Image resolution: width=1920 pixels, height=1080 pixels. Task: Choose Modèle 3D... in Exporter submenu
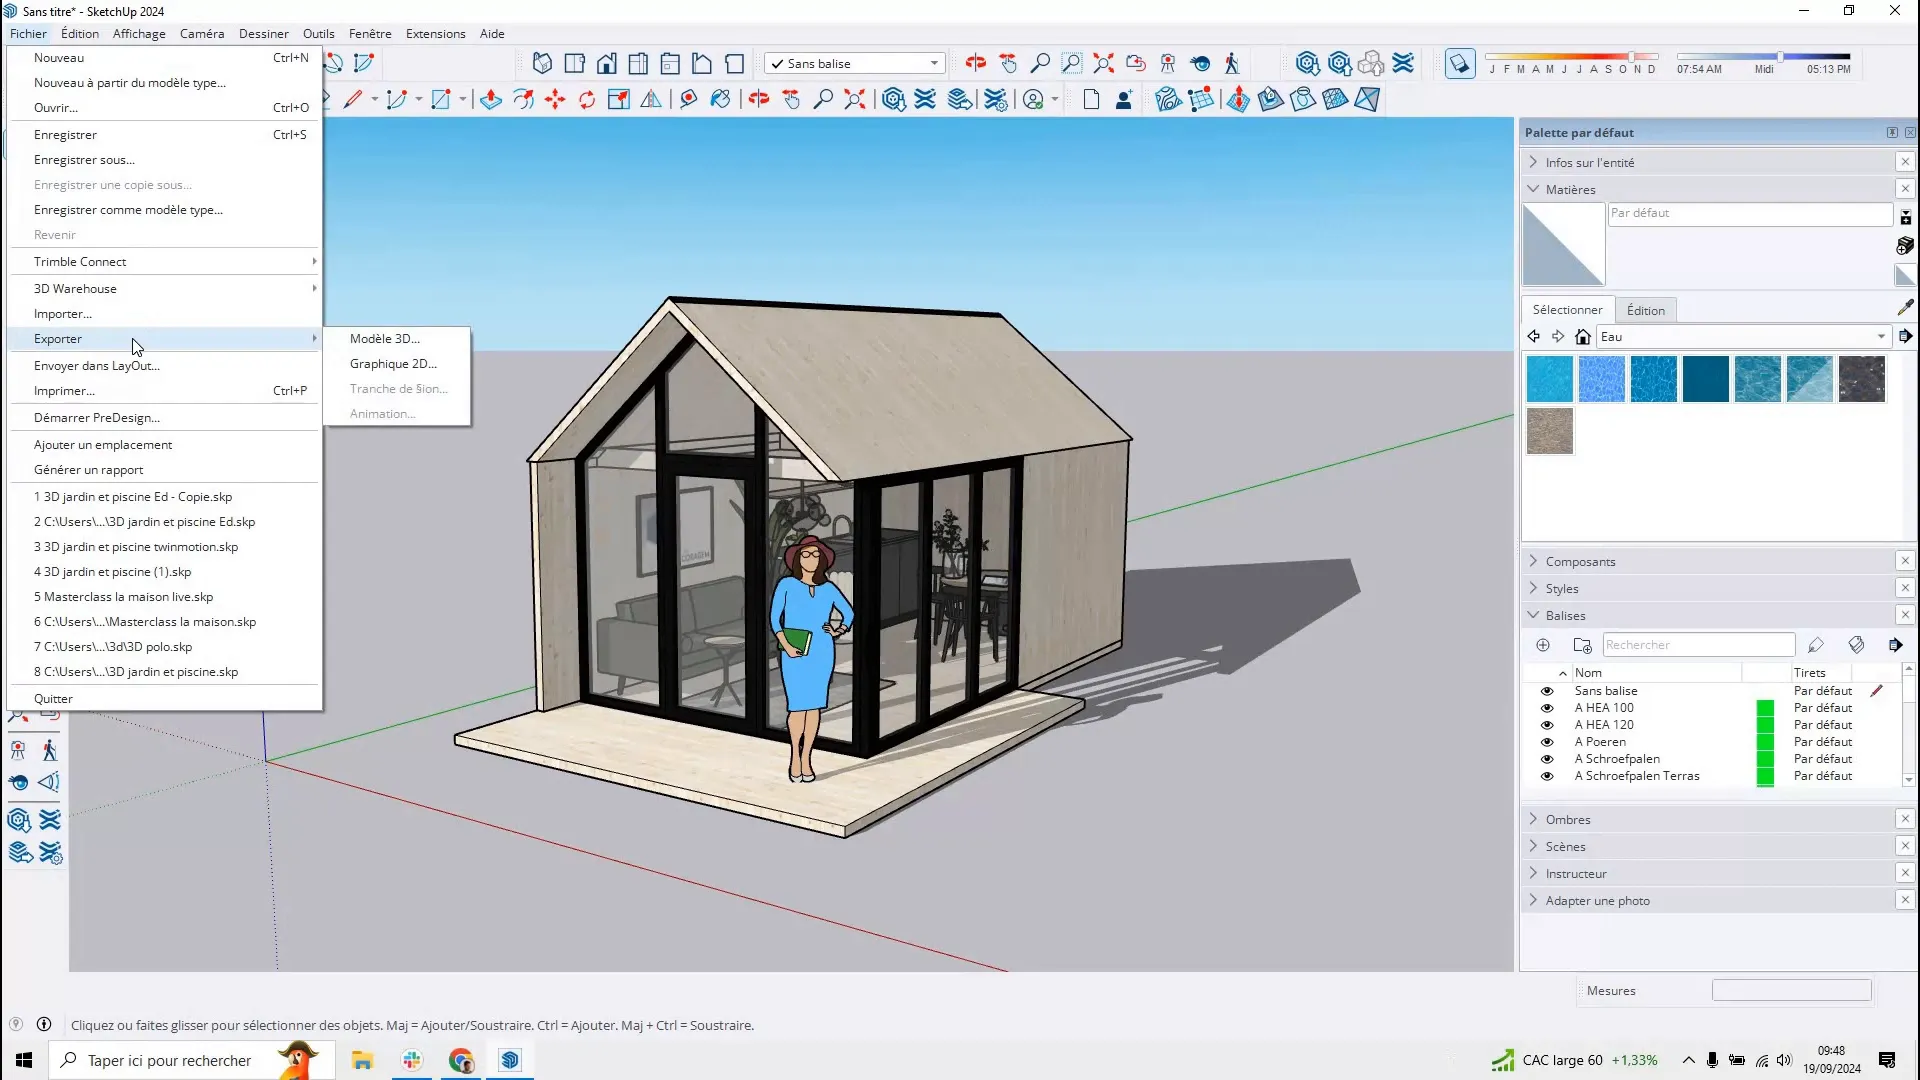(x=397, y=339)
